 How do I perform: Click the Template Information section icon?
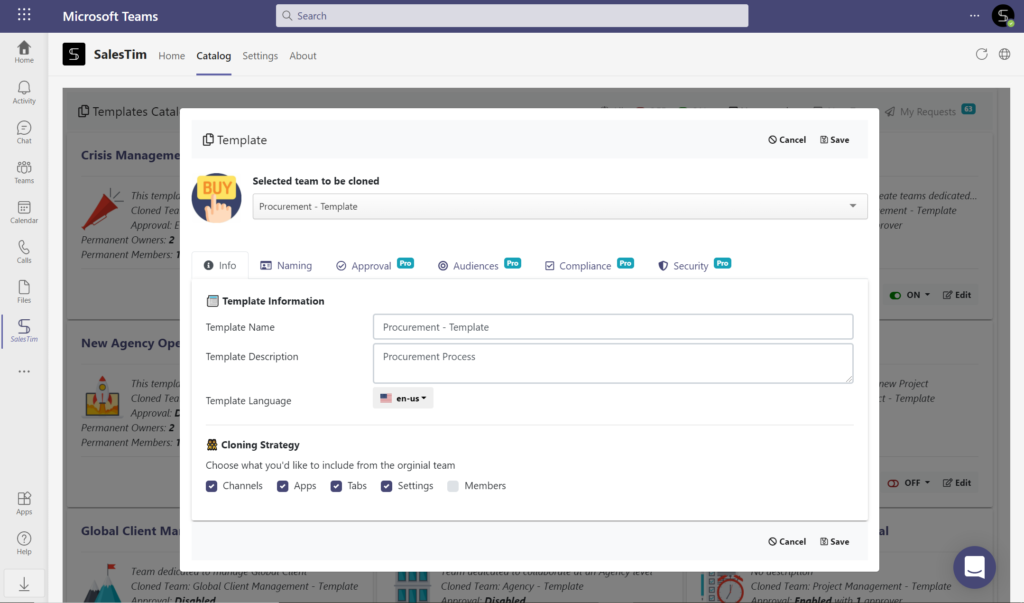tap(212, 301)
